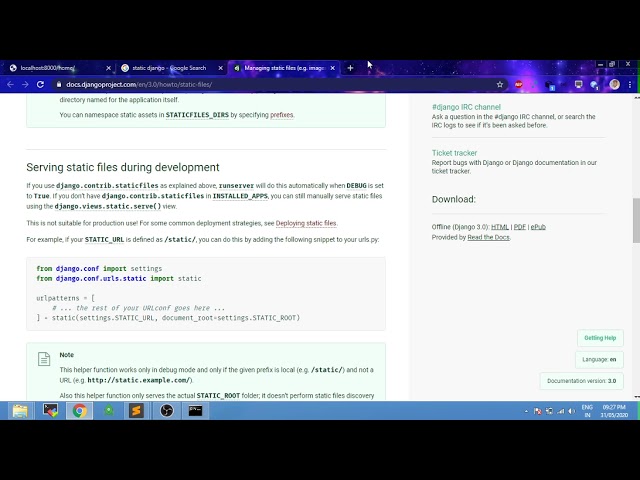Screen dimensions: 640x480
Task: Click the page vertical scrollbar thumb
Action: point(636,221)
